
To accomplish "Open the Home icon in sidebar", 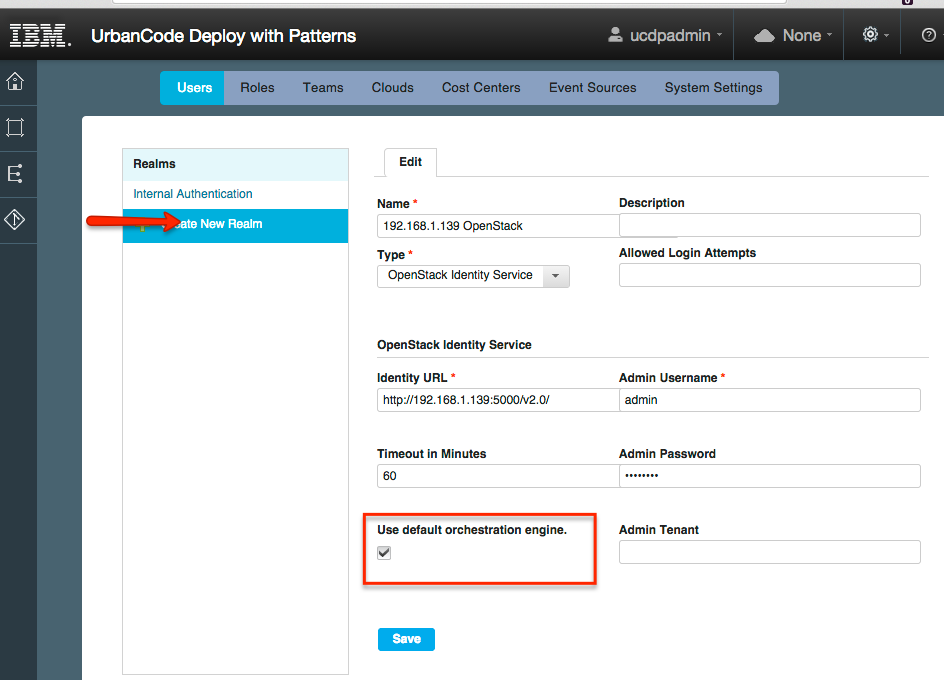I will 15,81.
